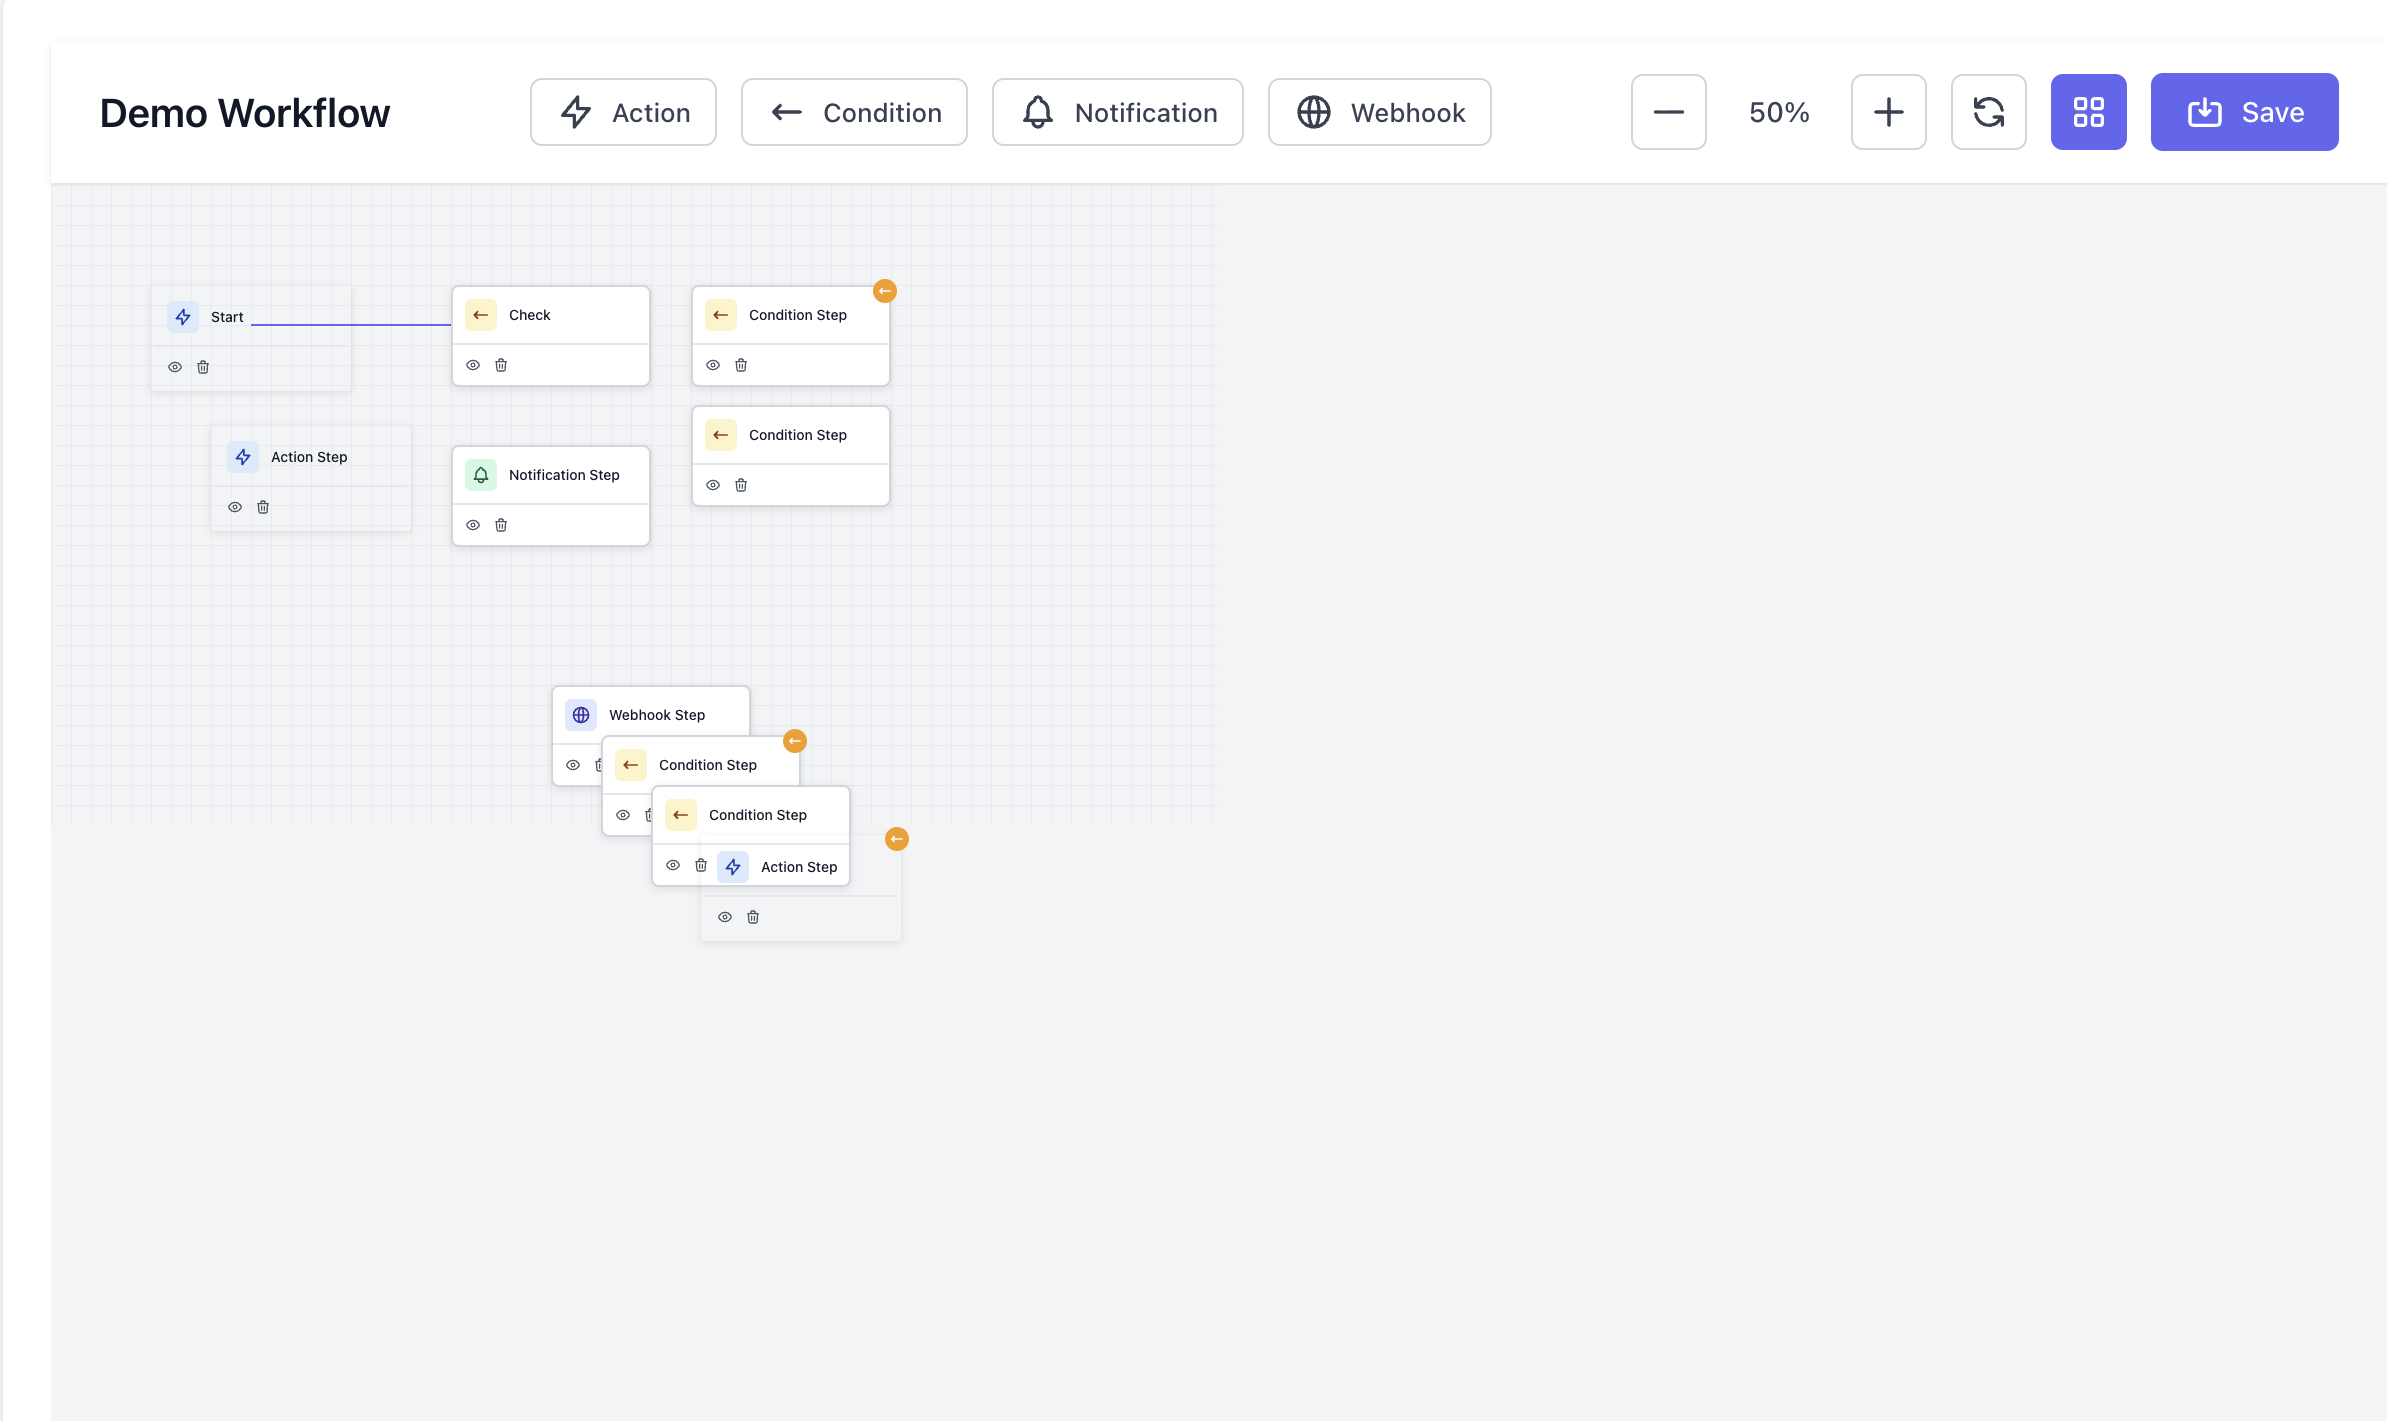Select the Webhook tool in the toolbar

(1379, 112)
